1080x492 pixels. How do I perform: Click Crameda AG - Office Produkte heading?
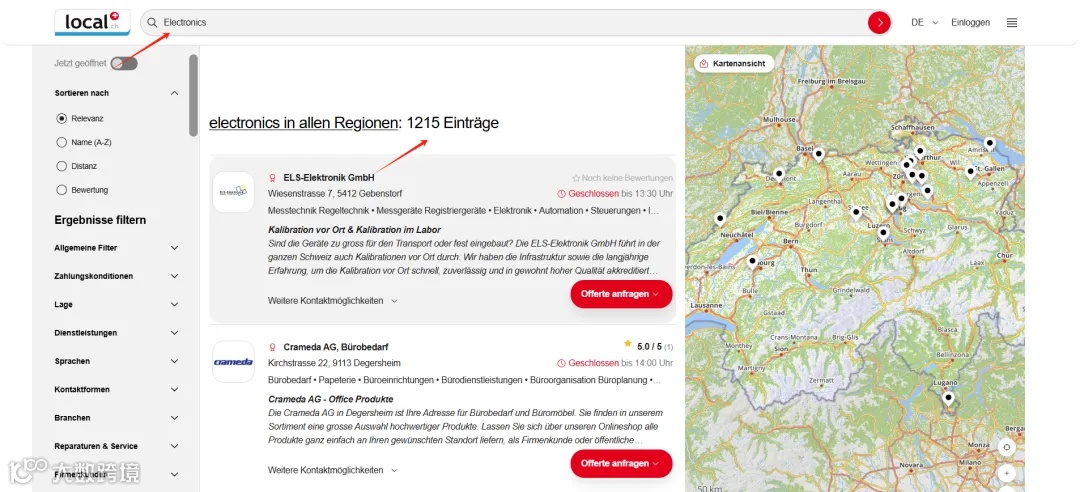(x=331, y=399)
